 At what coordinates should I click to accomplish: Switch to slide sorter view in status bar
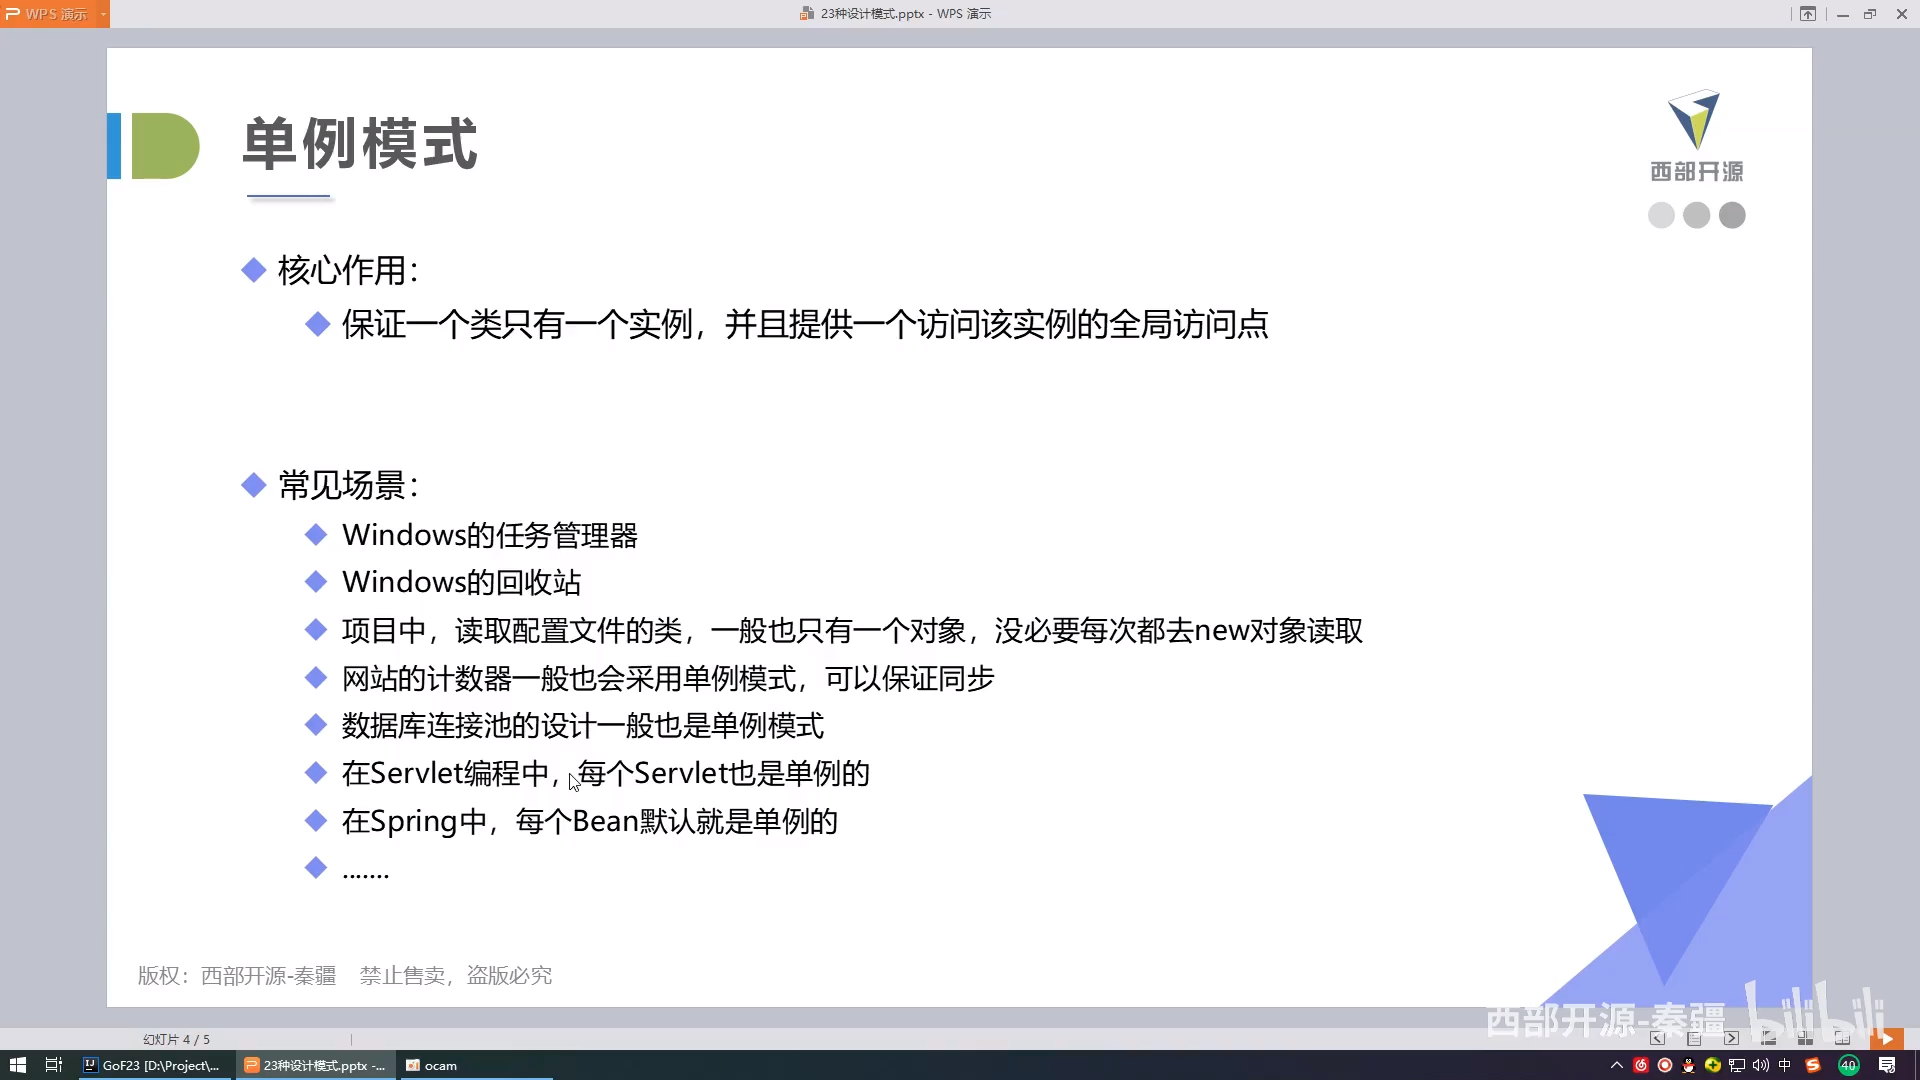pyautogui.click(x=1805, y=1039)
